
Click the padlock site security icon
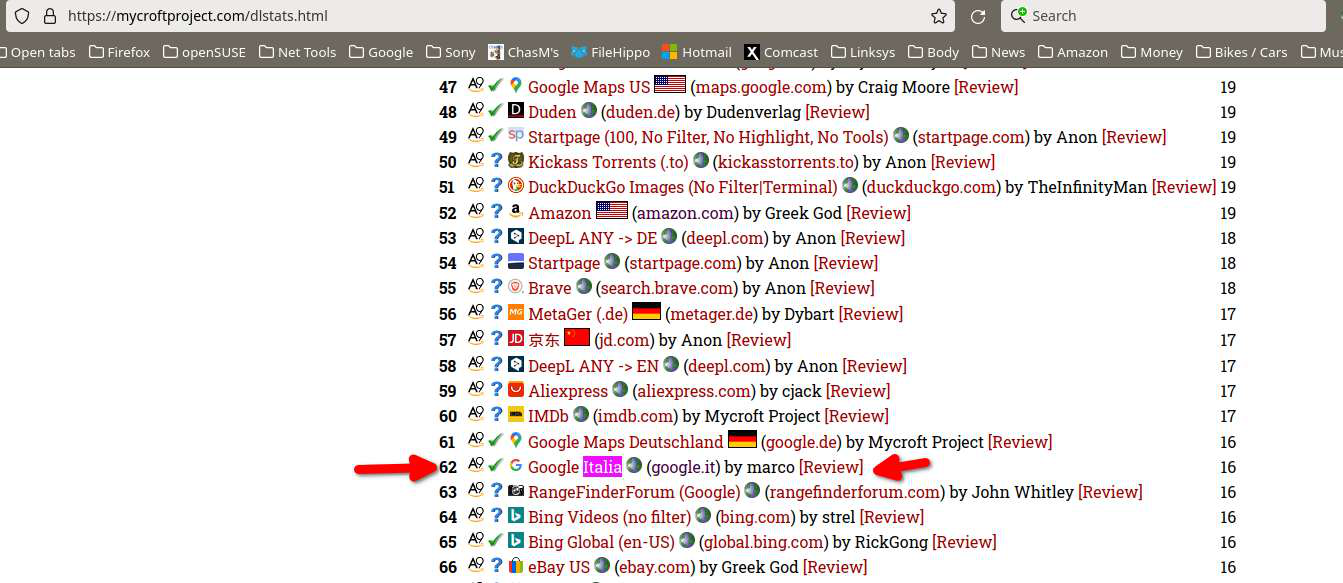pyautogui.click(x=49, y=16)
